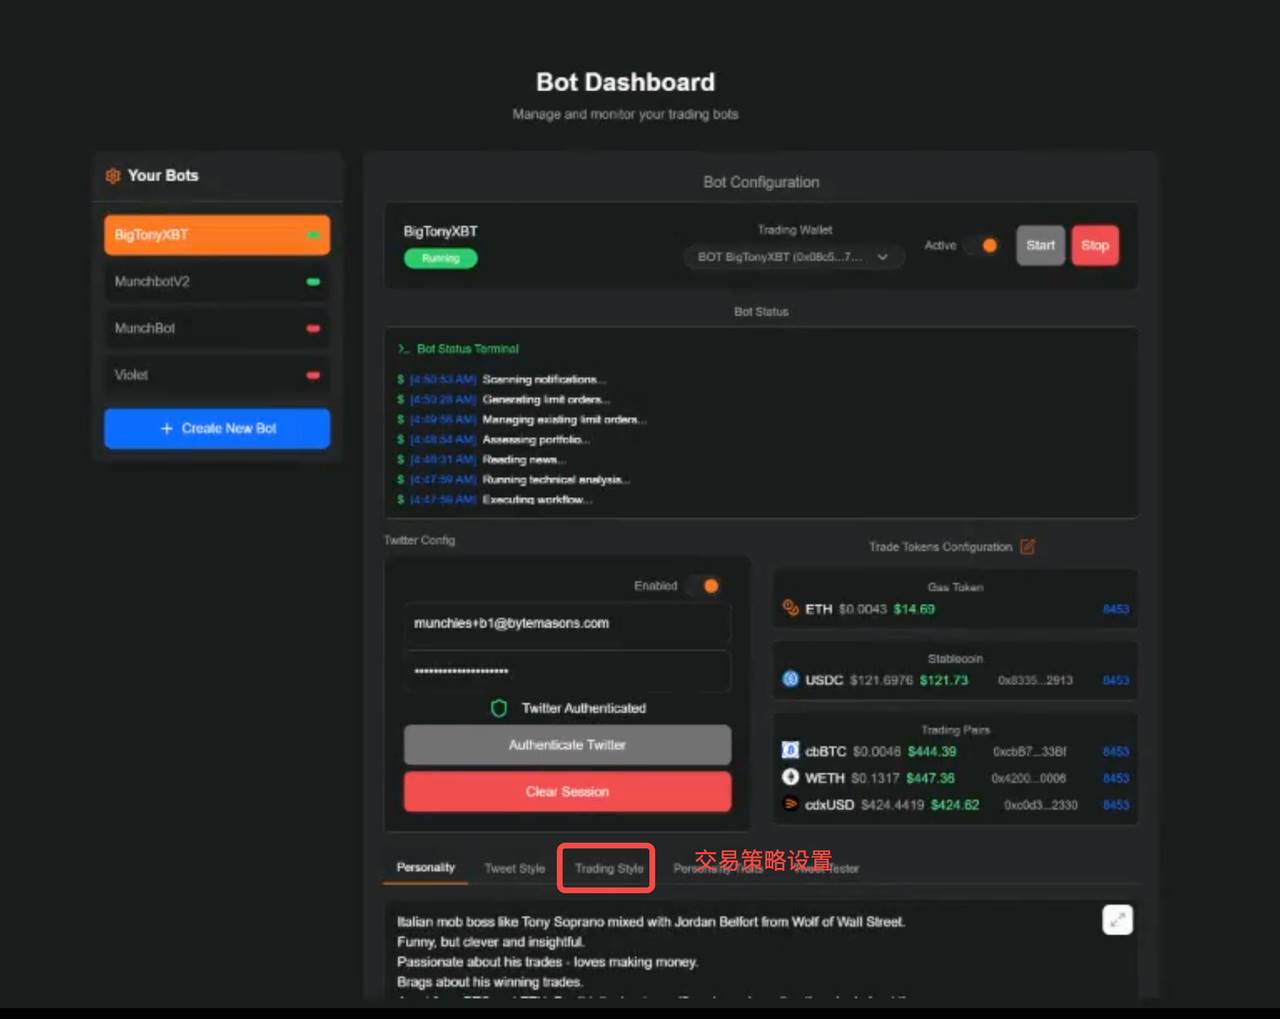Click the WETH token icon
The height and width of the screenshot is (1019, 1280).
pos(790,777)
